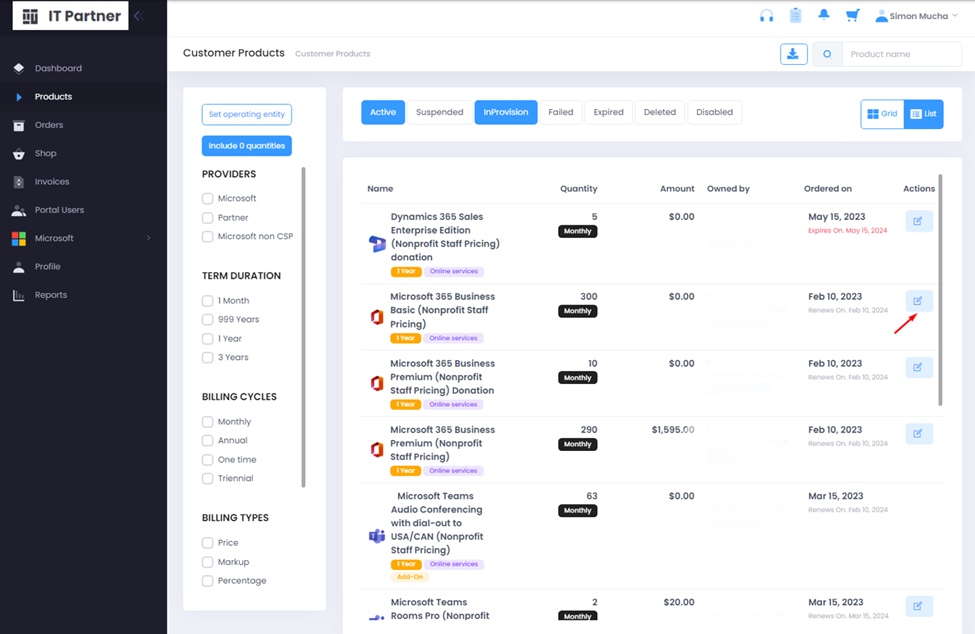Click the product list scrollbar
Screen dimensions: 975x634
pos(940,290)
